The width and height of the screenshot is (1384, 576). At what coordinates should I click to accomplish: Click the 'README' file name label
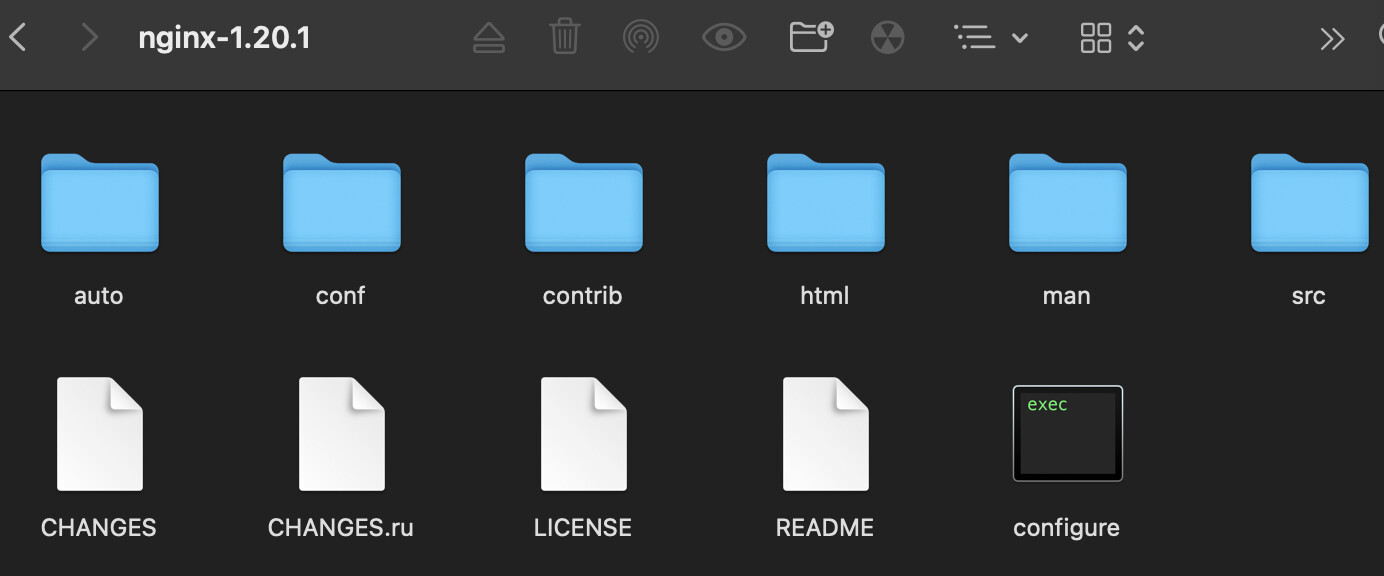pos(825,528)
